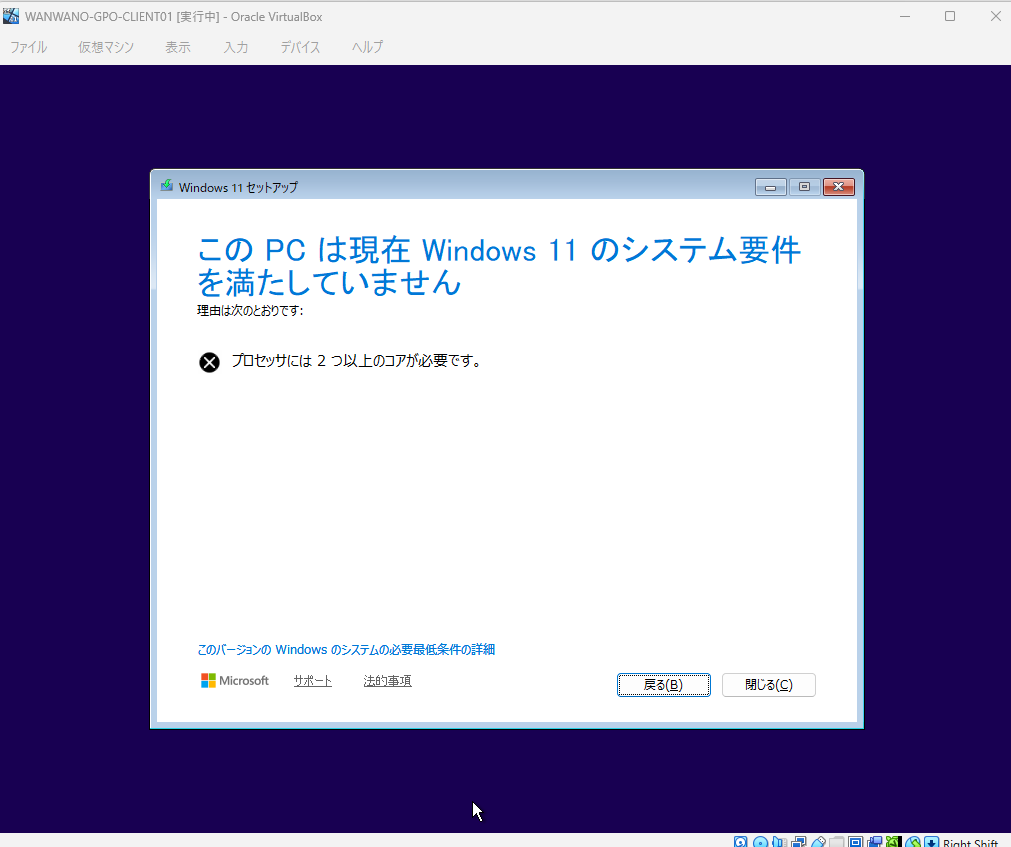Viewport: 1011px width, 847px height.
Task: Click the network adapters status icon
Action: point(799,842)
